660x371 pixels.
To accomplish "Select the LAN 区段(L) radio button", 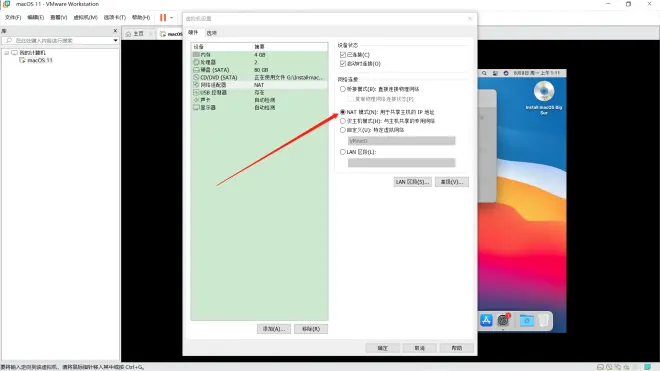I will (343, 152).
